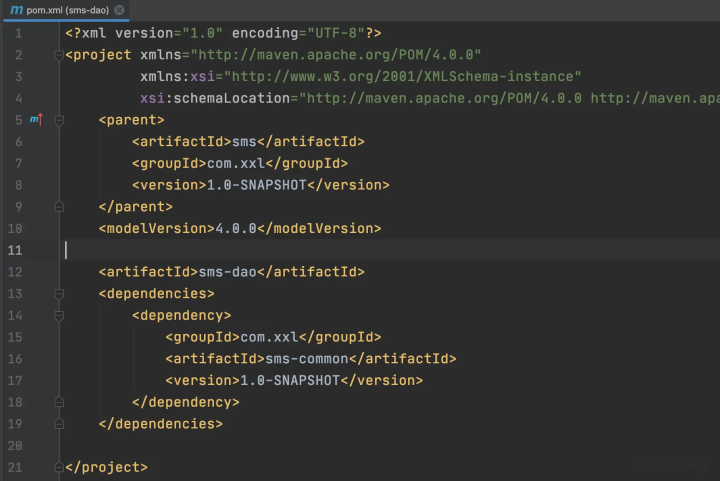Close the pom.xml (sms-dao) tab

click(x=120, y=10)
